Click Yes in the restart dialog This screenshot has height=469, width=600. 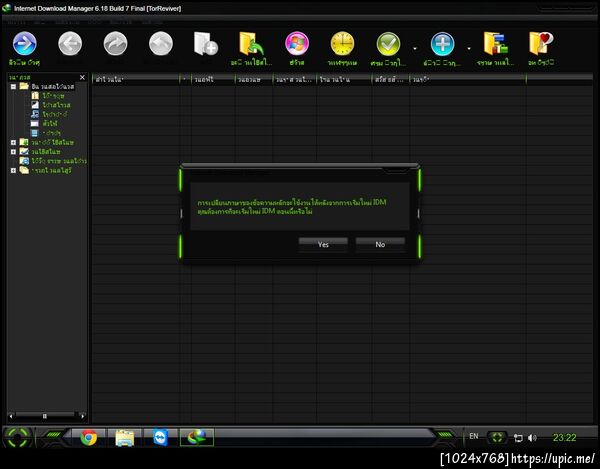[x=323, y=244]
